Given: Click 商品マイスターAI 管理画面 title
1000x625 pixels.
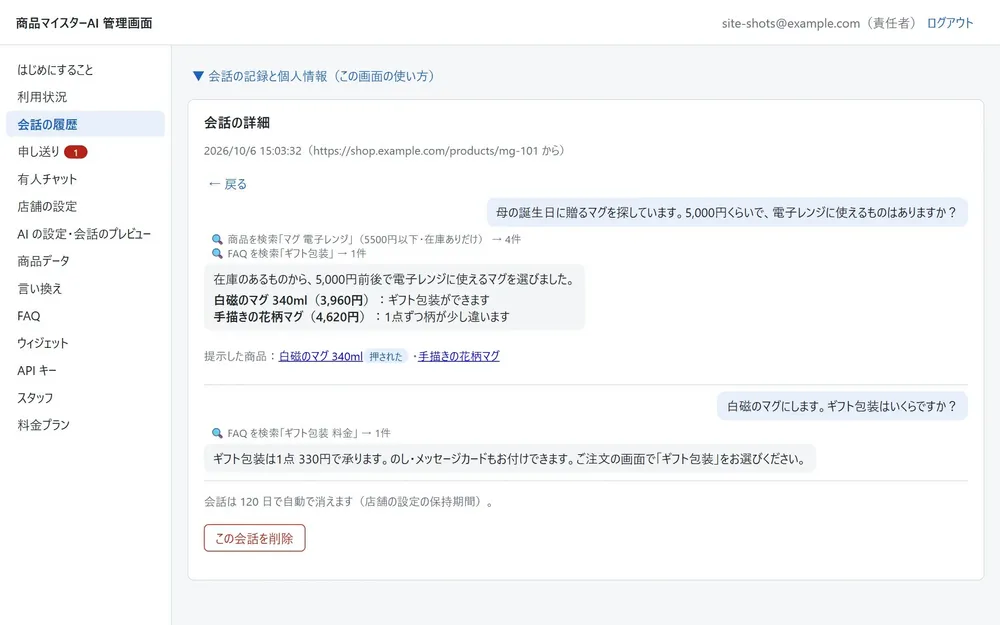Looking at the screenshot, I should (84, 23).
